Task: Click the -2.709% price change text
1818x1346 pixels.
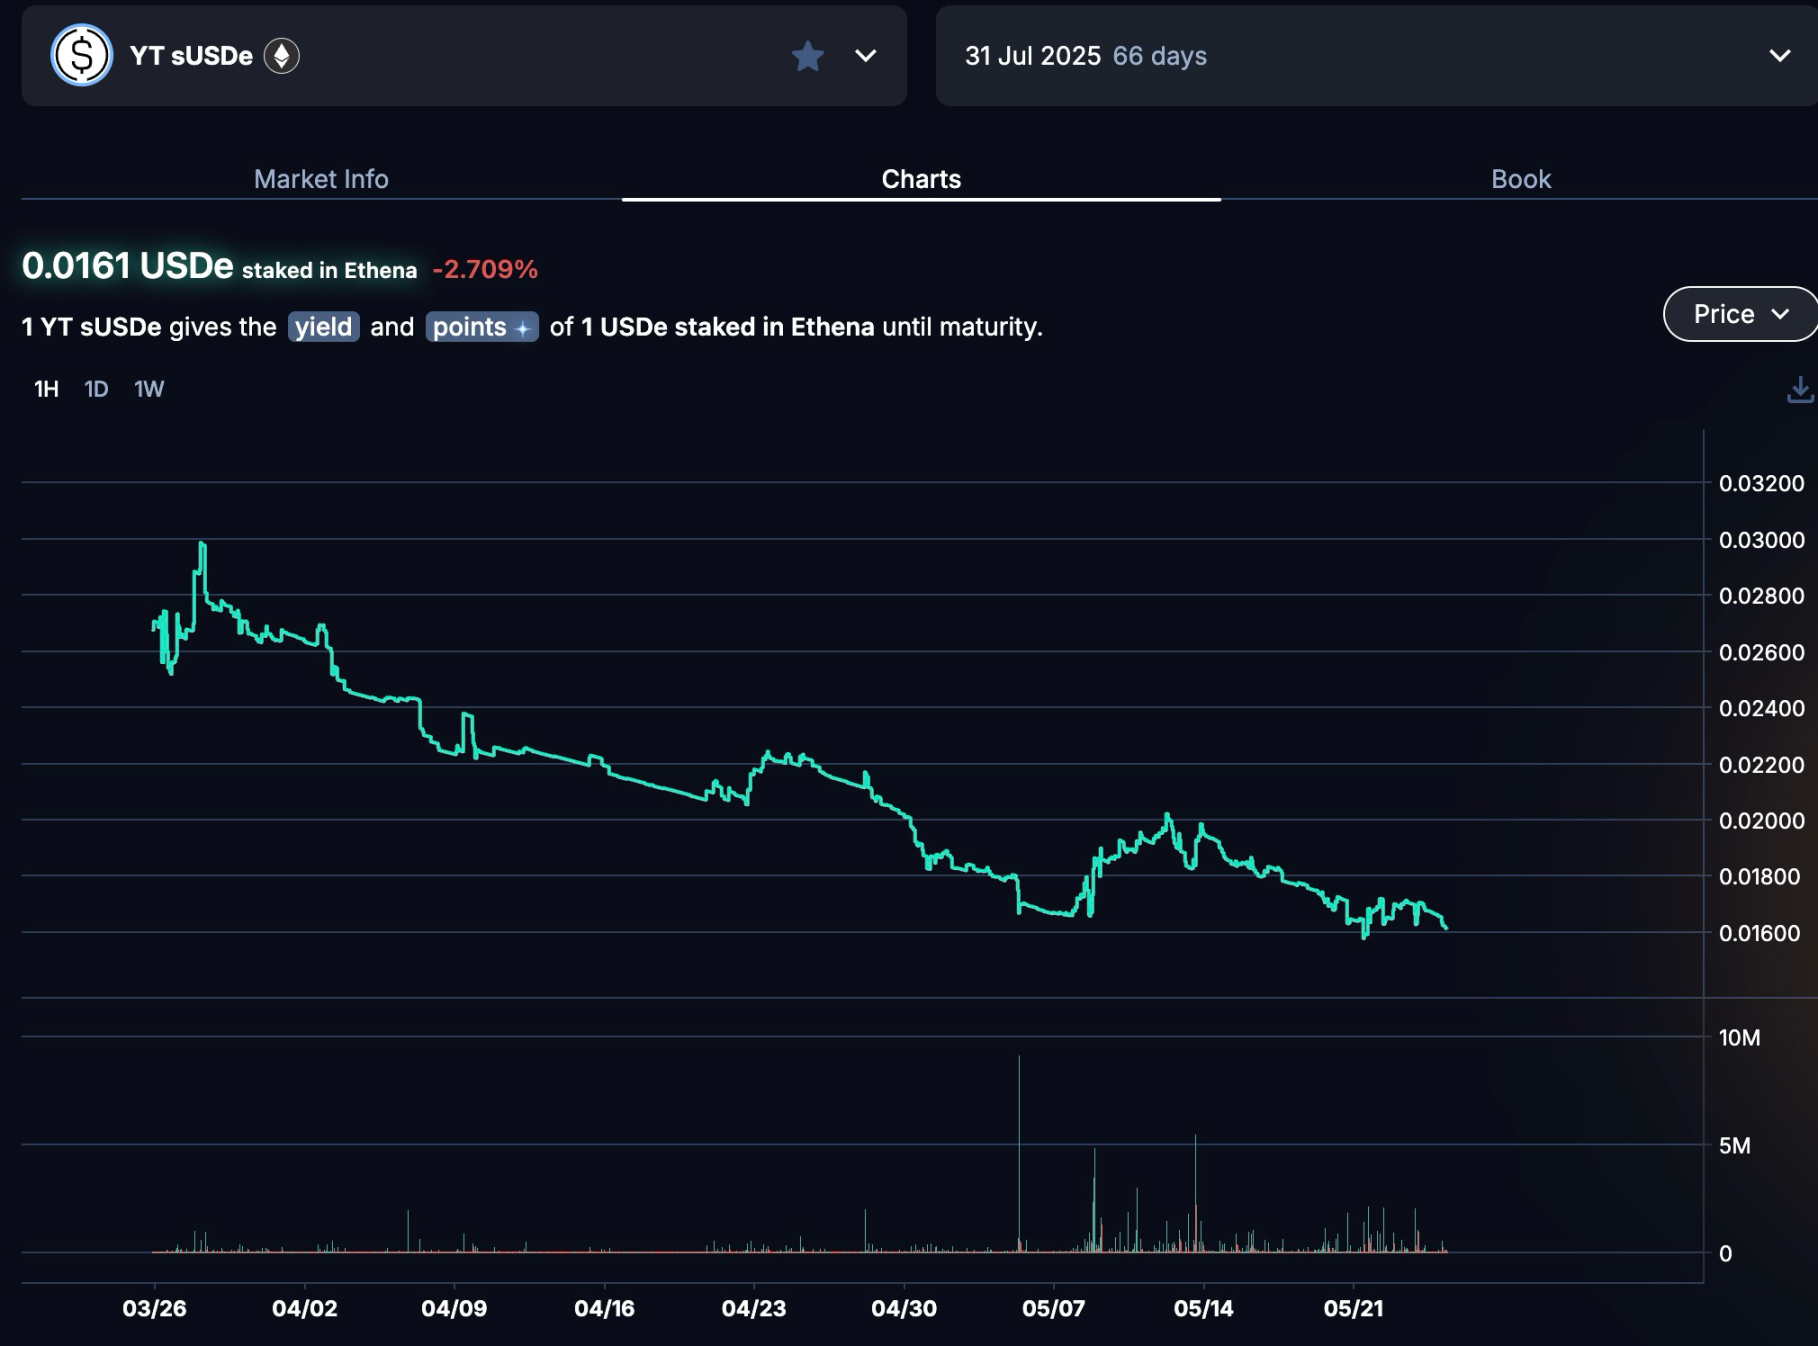Action: pos(485,269)
